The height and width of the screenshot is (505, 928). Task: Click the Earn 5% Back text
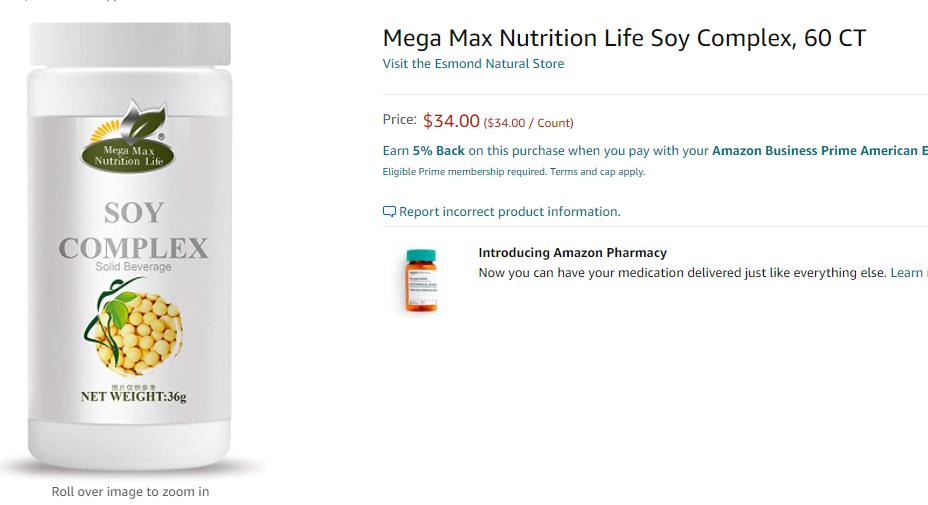tap(424, 151)
